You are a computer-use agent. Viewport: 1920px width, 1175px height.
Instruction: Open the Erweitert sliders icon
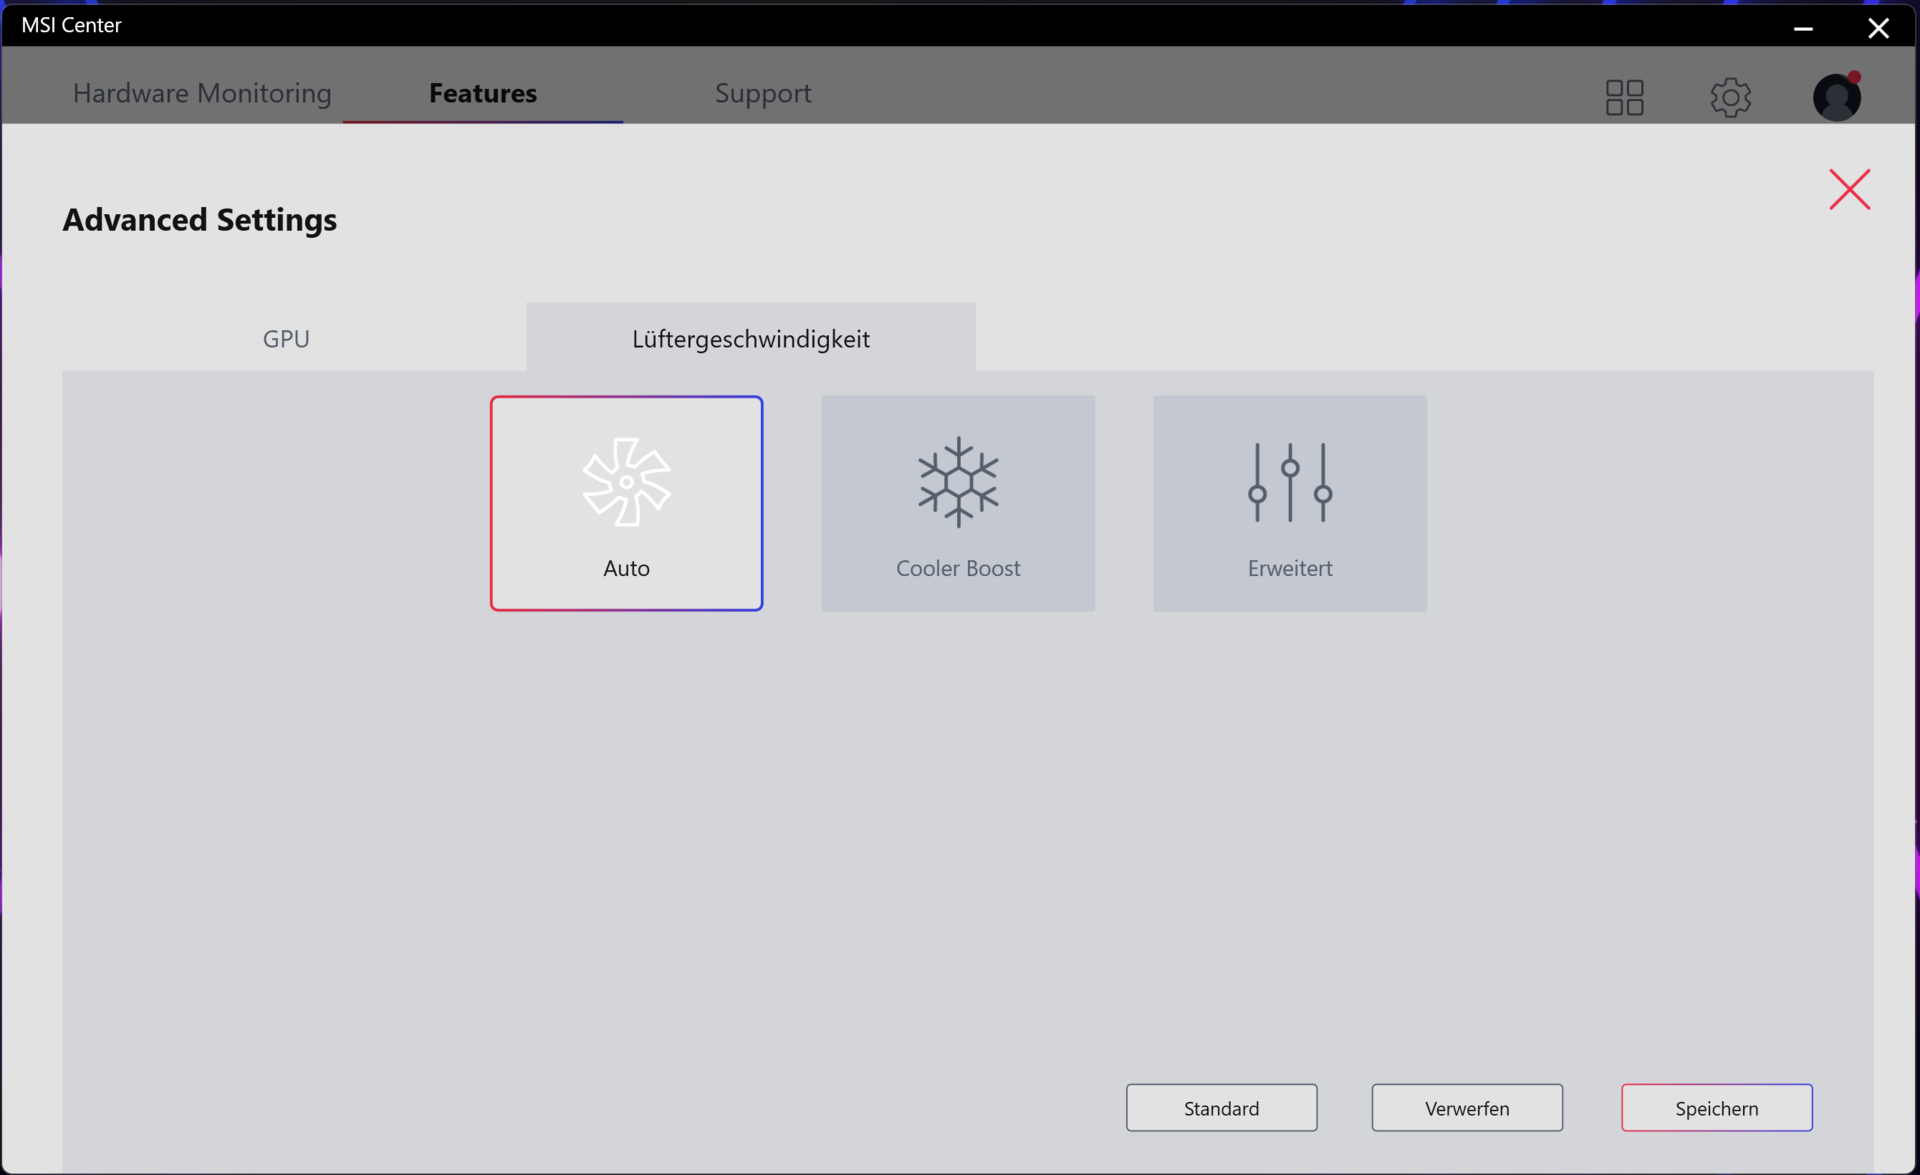[x=1290, y=482]
